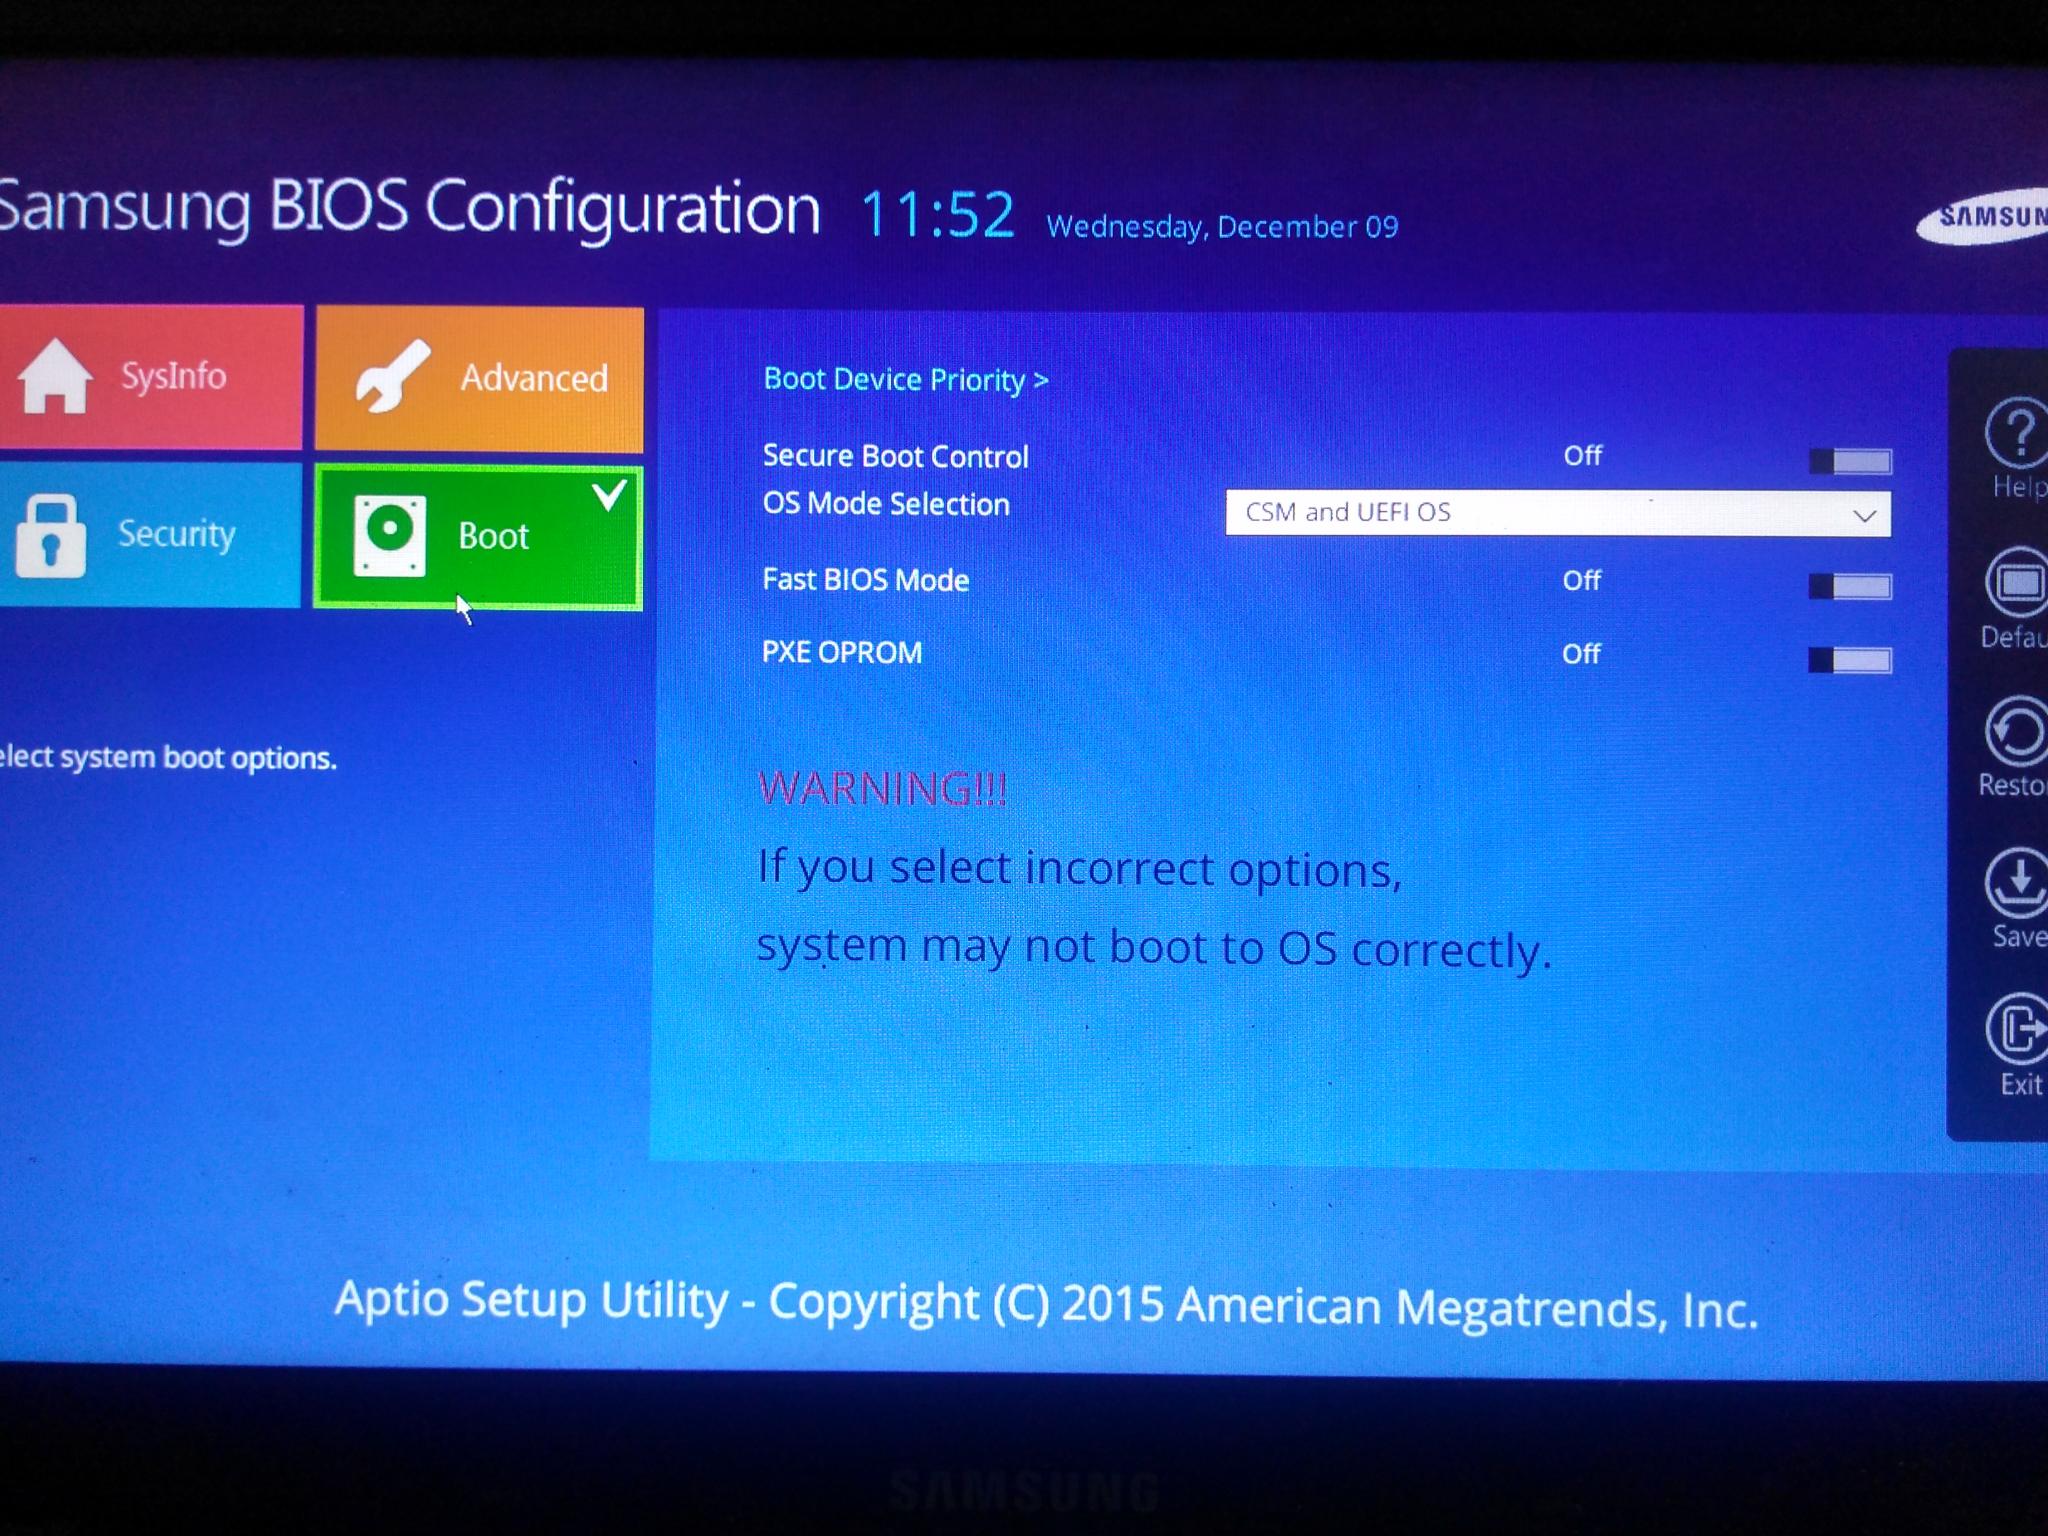Image resolution: width=2048 pixels, height=1536 pixels.
Task: Click the Restore circular arrow icon
Action: click(x=2016, y=731)
